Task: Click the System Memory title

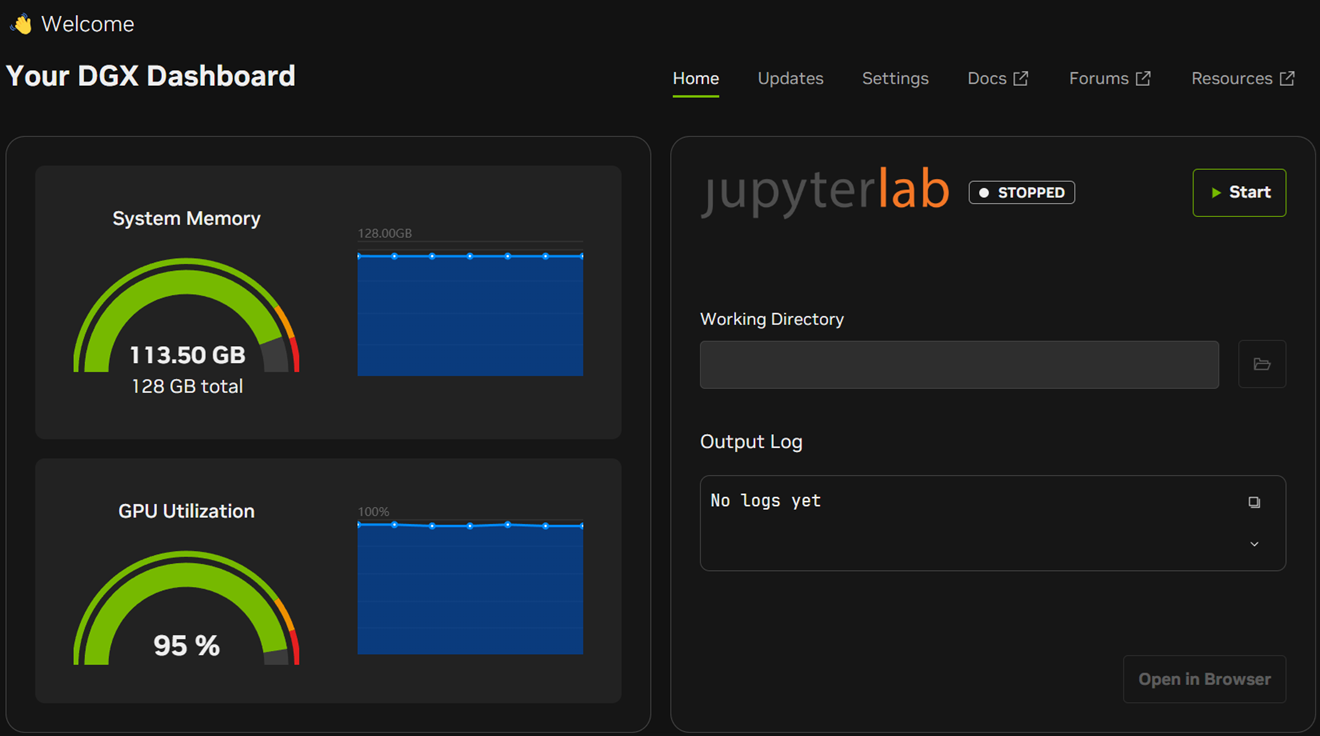Action: point(186,218)
